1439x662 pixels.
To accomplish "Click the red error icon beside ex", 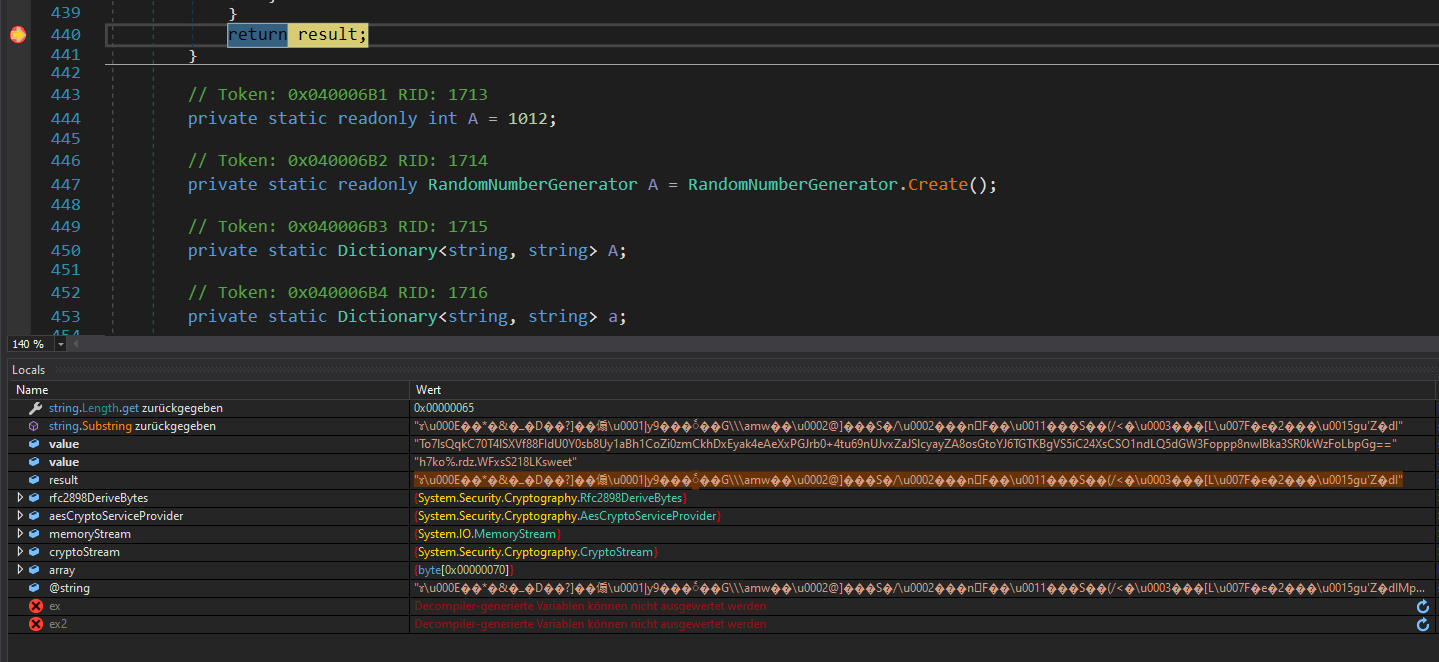I will (x=36, y=606).
